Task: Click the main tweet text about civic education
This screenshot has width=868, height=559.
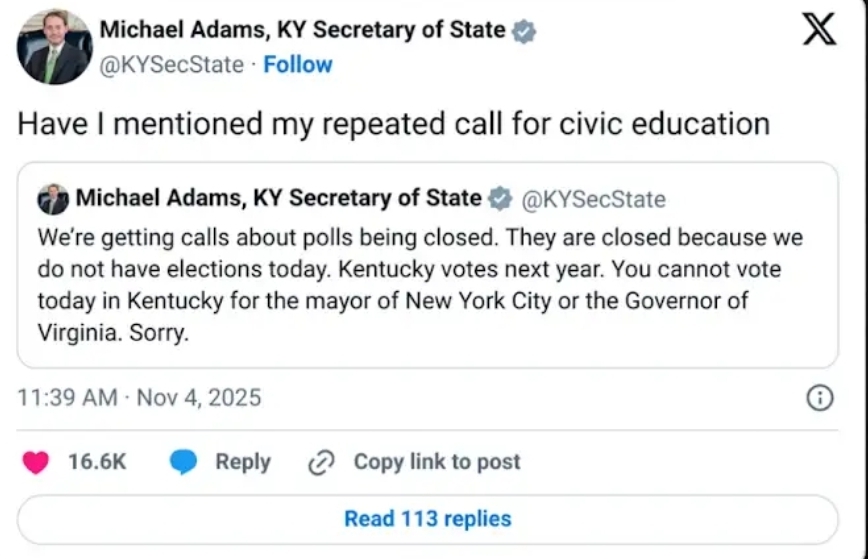Action: [394, 123]
